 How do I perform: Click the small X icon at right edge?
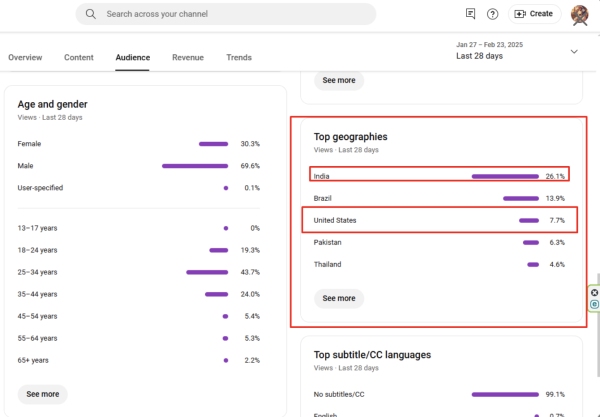point(594,292)
